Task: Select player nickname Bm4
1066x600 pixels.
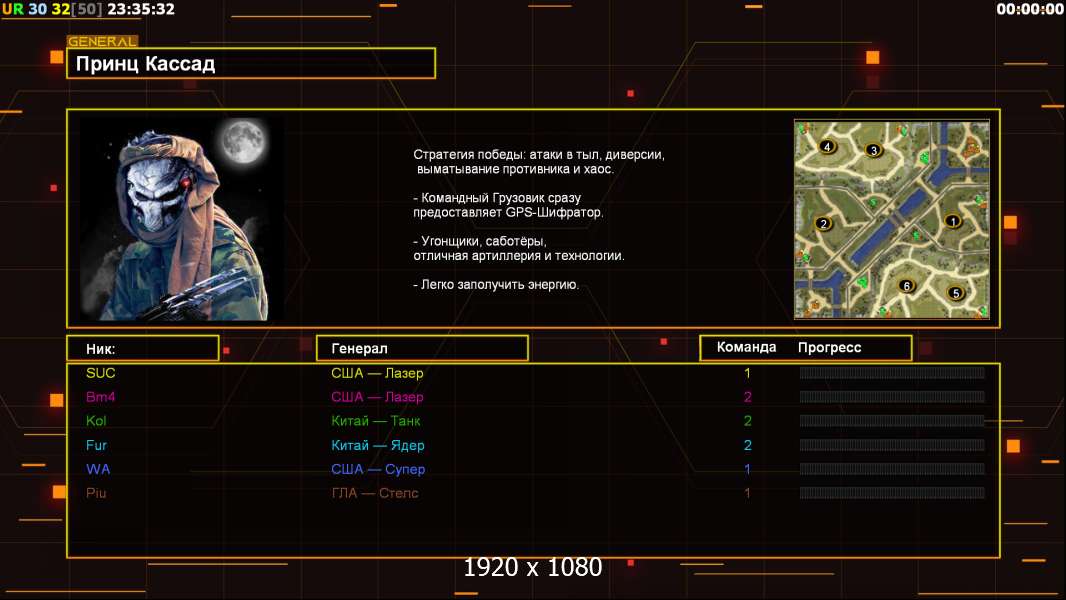Action: [101, 397]
